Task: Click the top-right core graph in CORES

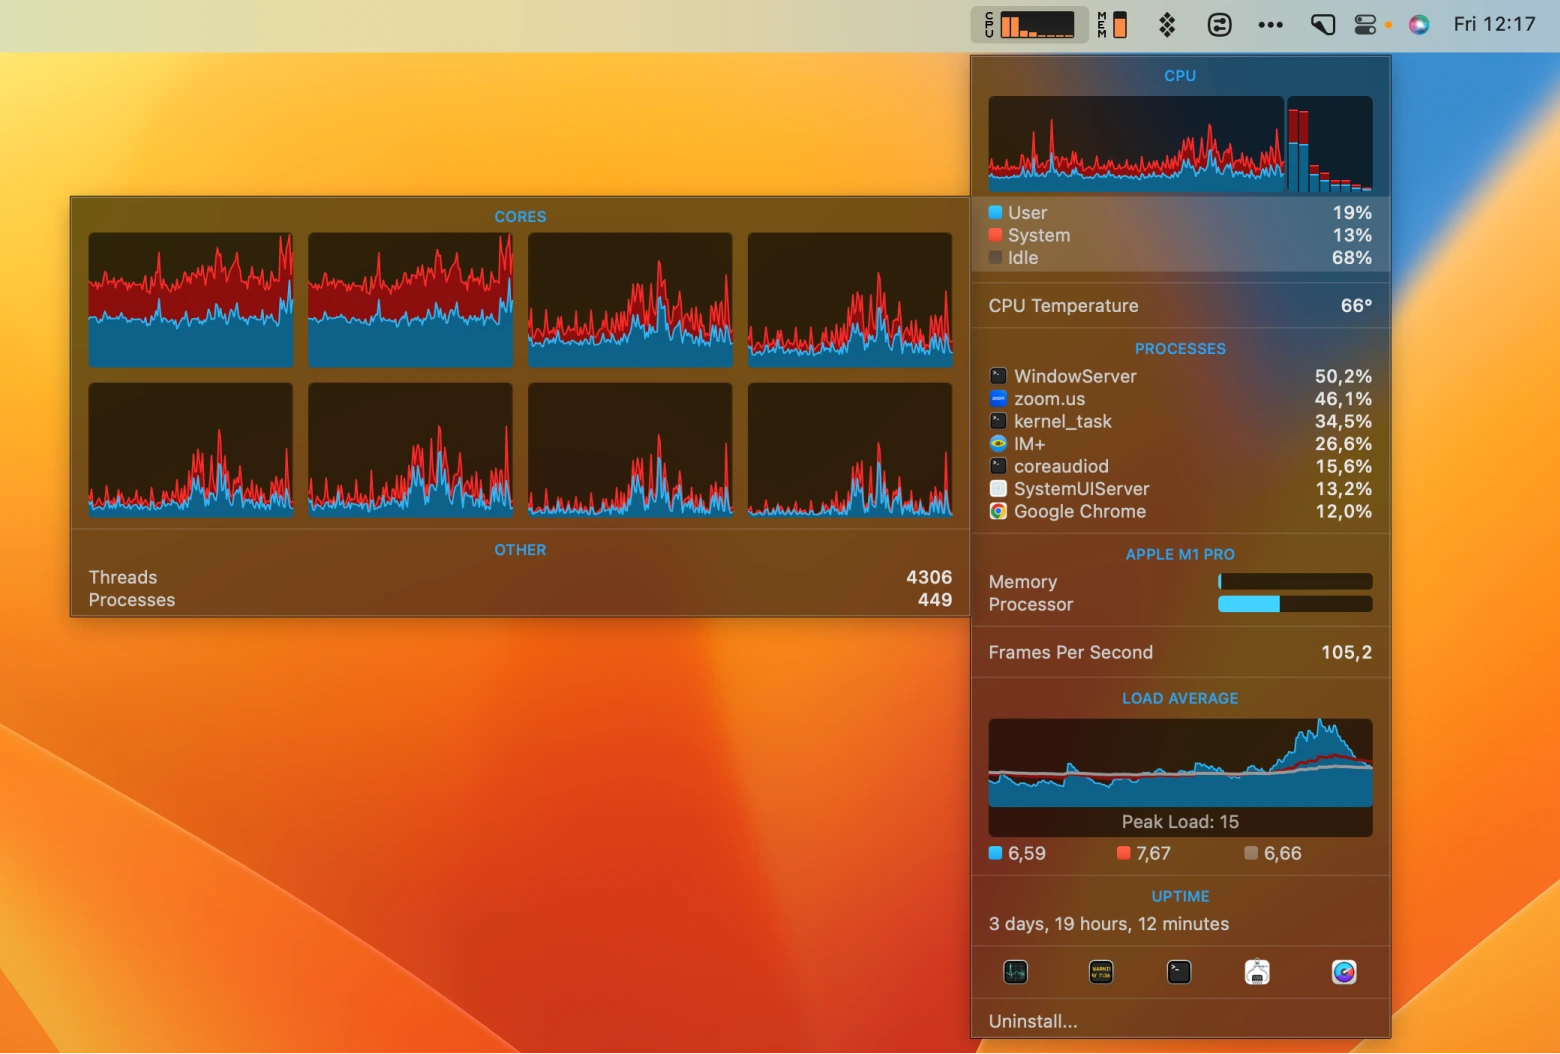Action: 850,300
